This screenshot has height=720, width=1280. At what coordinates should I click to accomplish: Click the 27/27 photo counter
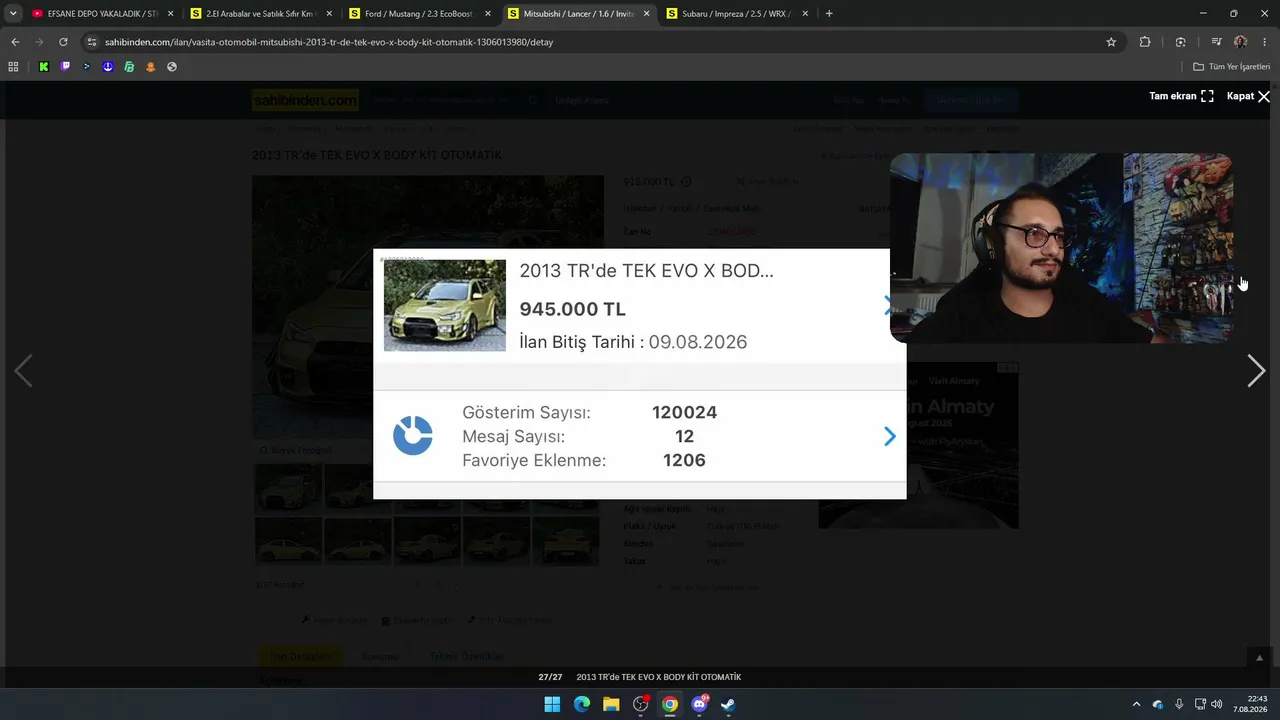pos(550,677)
